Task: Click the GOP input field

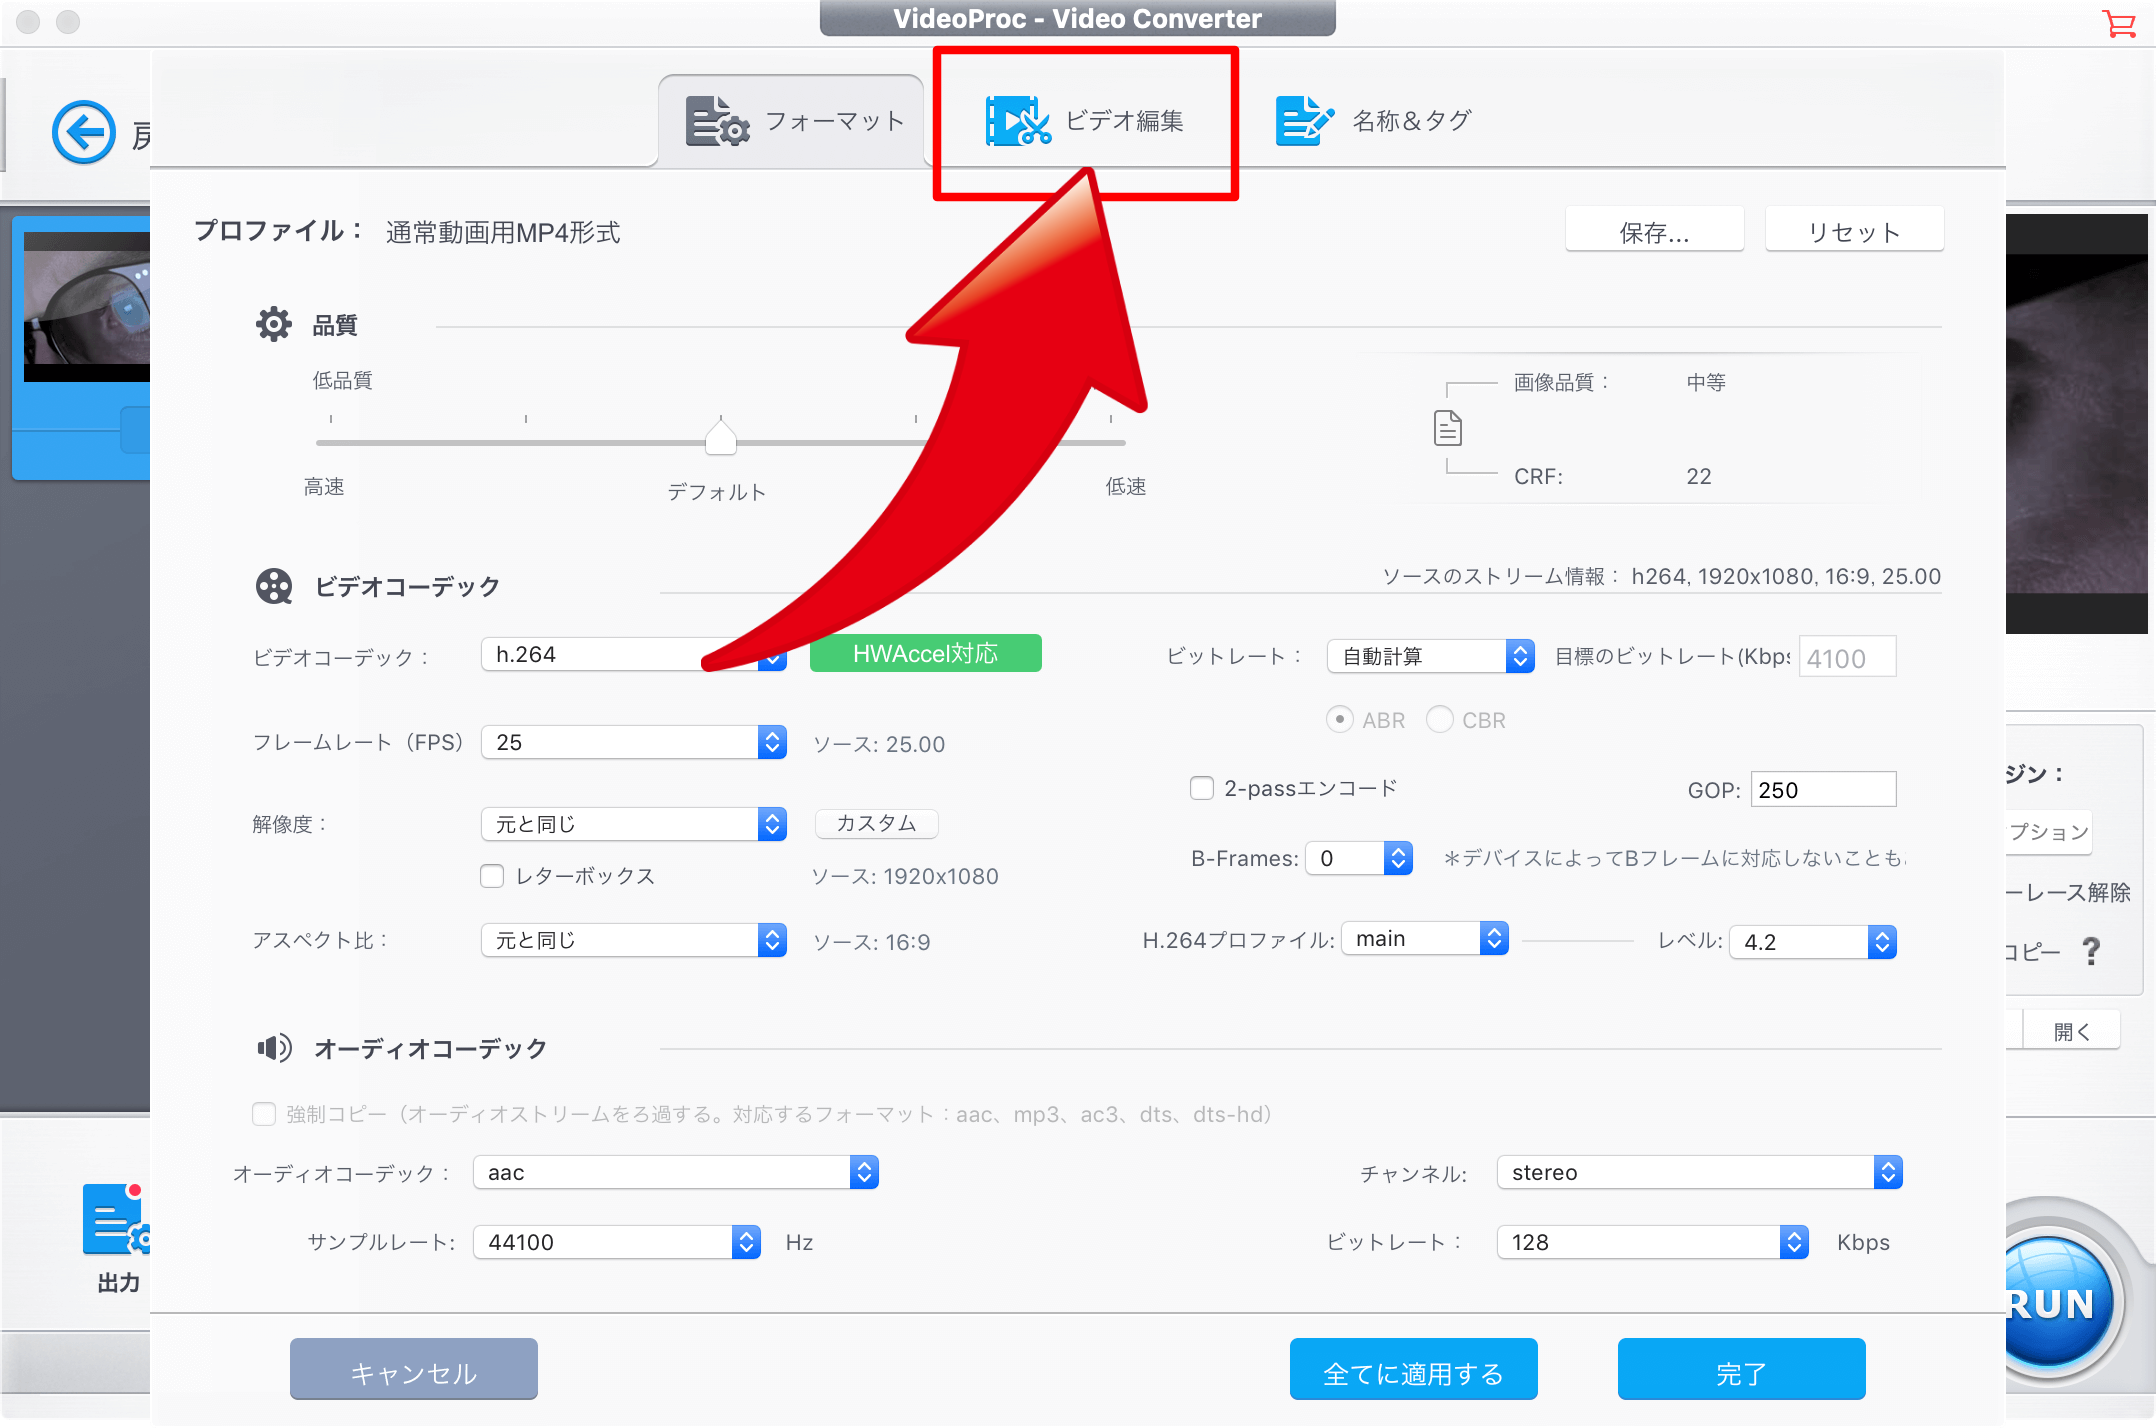Action: click(1824, 789)
